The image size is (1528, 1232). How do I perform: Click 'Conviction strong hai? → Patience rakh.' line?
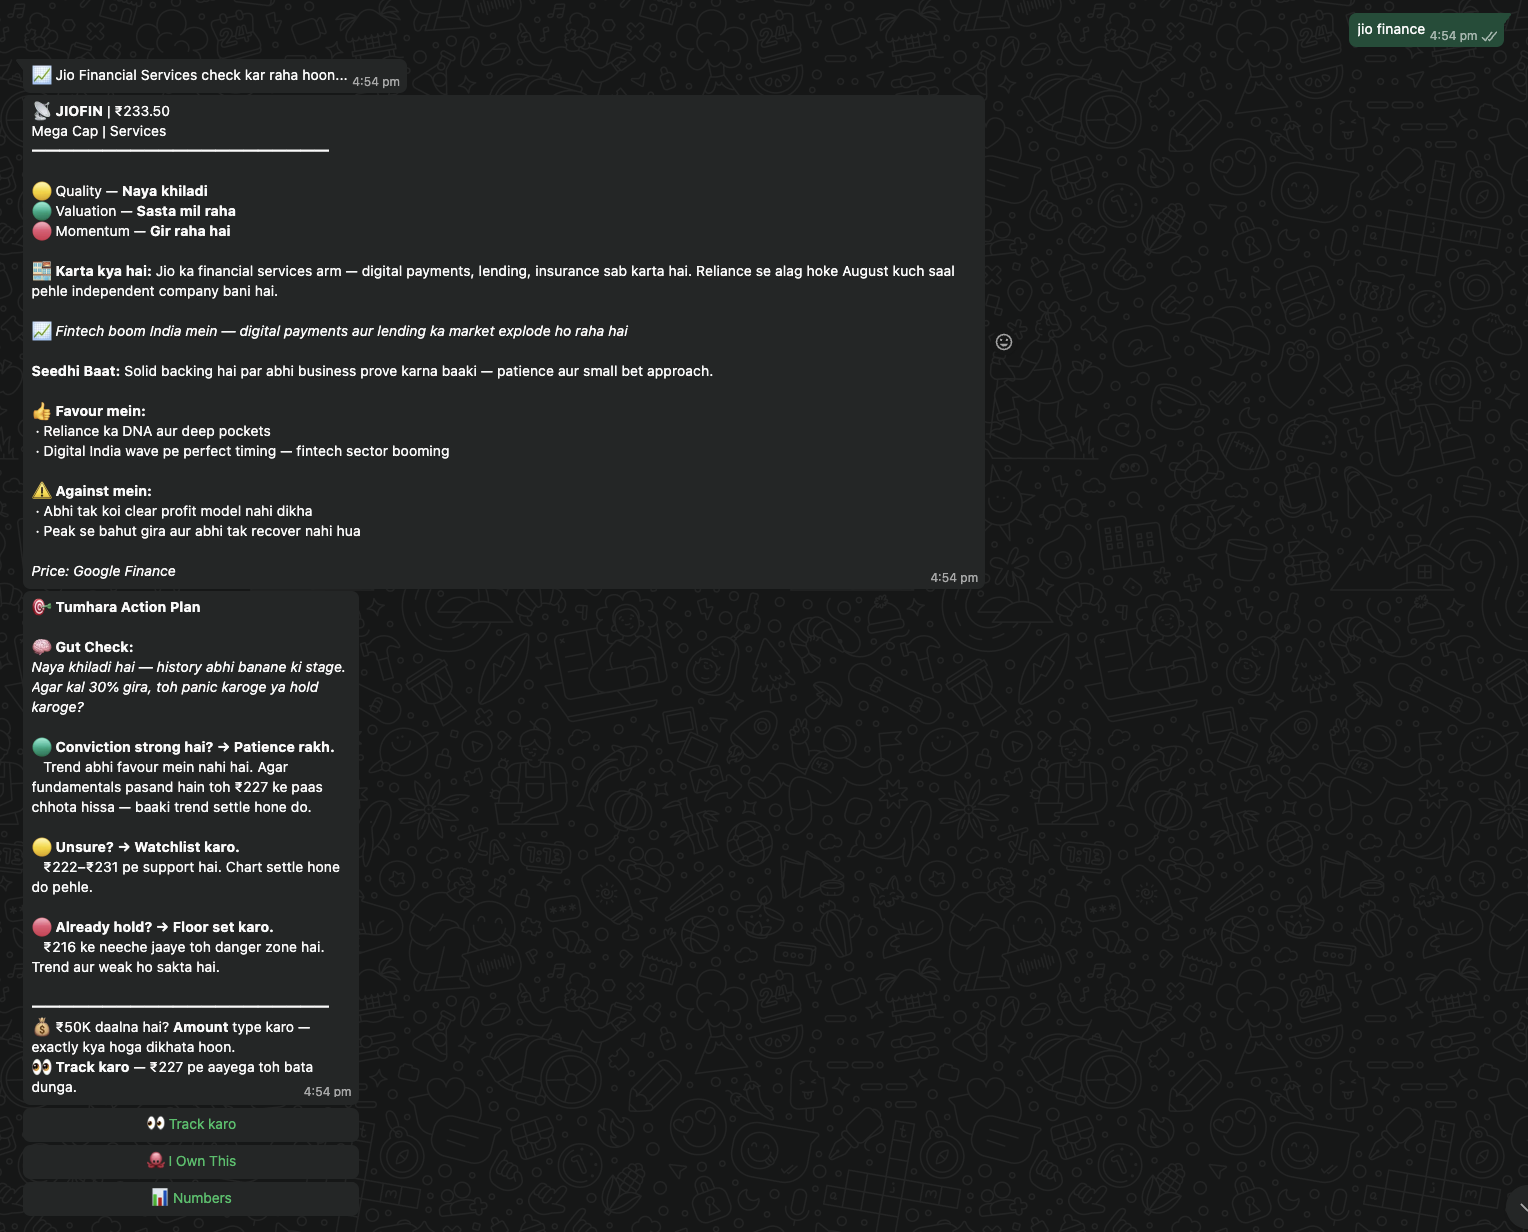[x=183, y=747]
